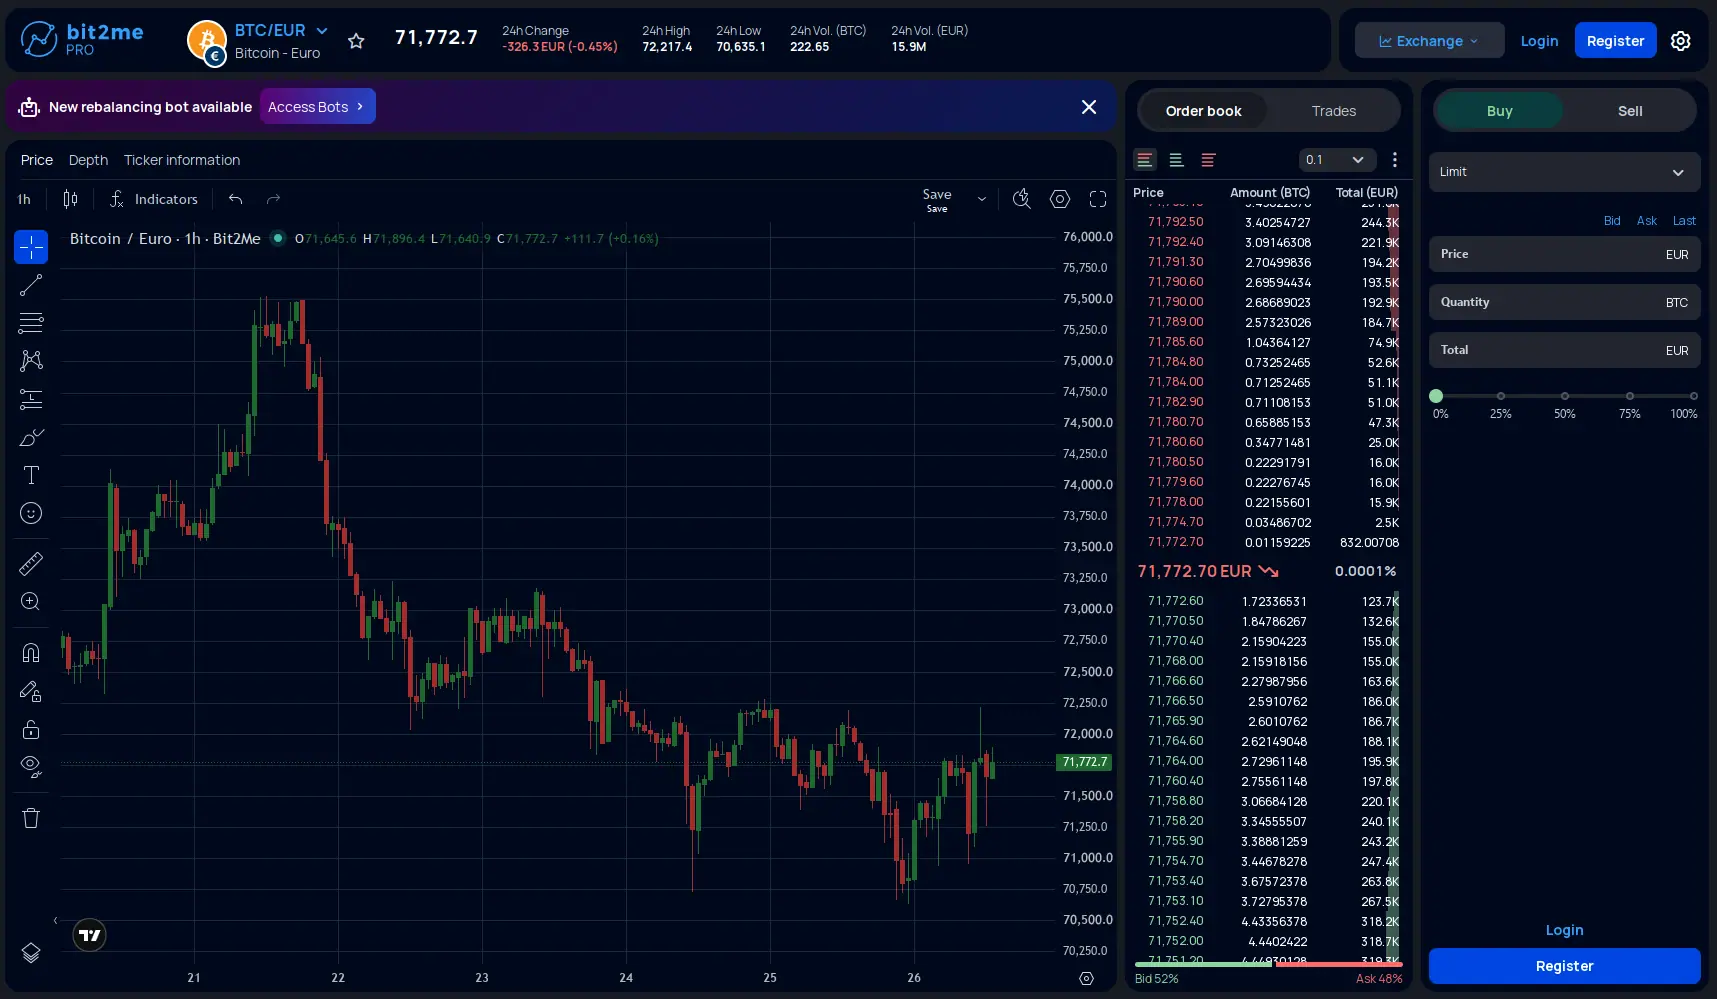This screenshot has height=999, width=1717.
Task: Select the ruler measure tool
Action: tap(31, 564)
